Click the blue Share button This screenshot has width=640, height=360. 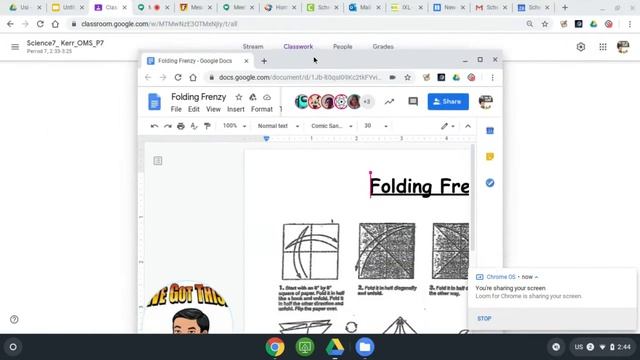point(448,102)
